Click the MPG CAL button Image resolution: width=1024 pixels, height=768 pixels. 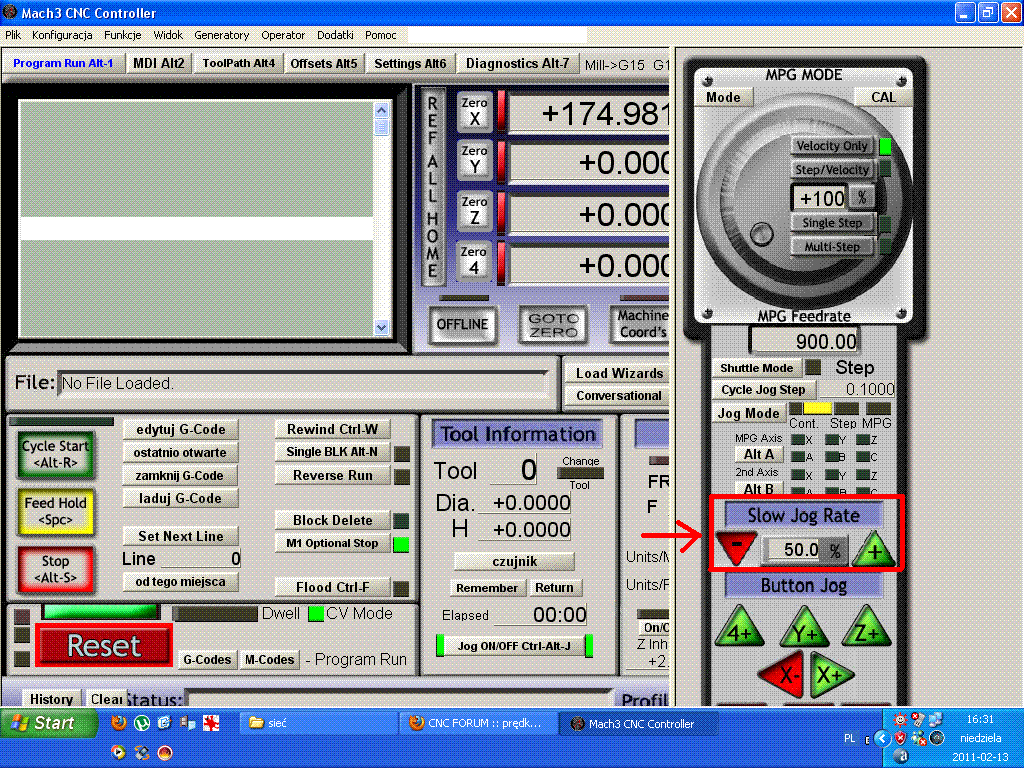pos(882,97)
